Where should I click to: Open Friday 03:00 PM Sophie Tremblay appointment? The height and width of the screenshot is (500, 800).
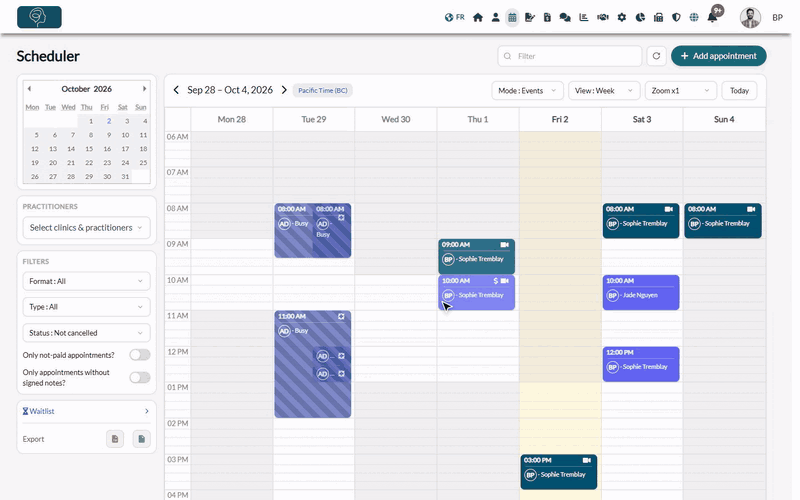559,472
